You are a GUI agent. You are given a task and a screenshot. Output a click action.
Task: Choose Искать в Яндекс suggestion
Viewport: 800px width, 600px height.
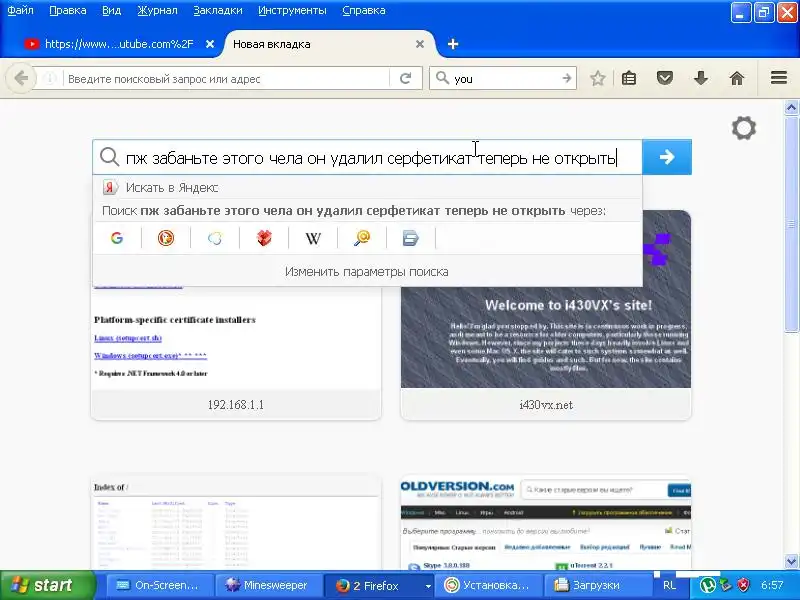coord(367,187)
